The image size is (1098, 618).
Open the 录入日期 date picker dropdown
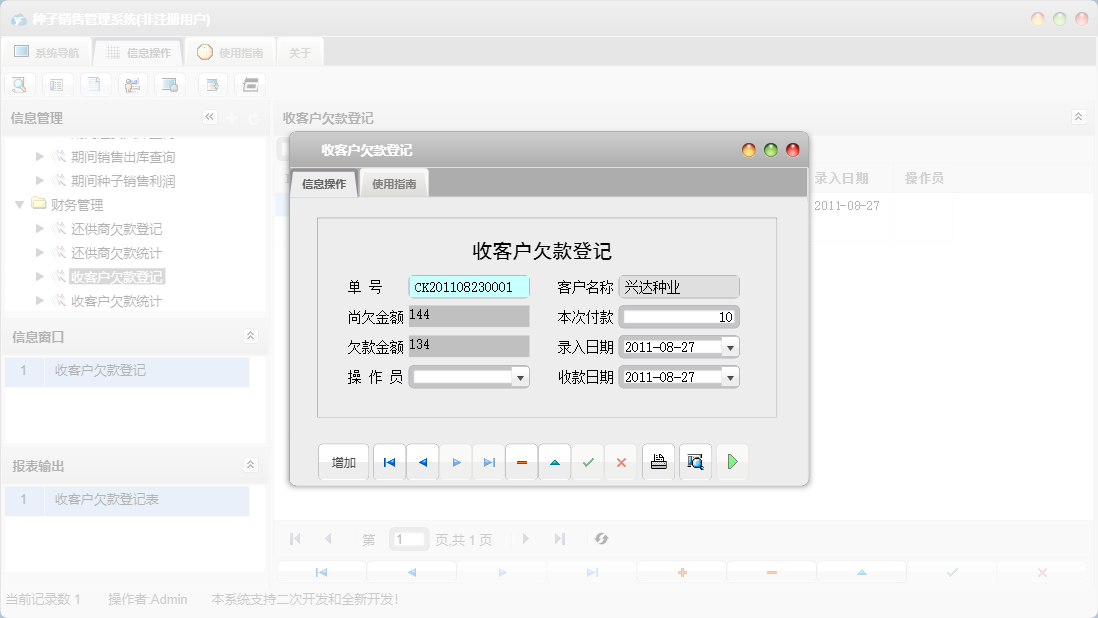731,346
